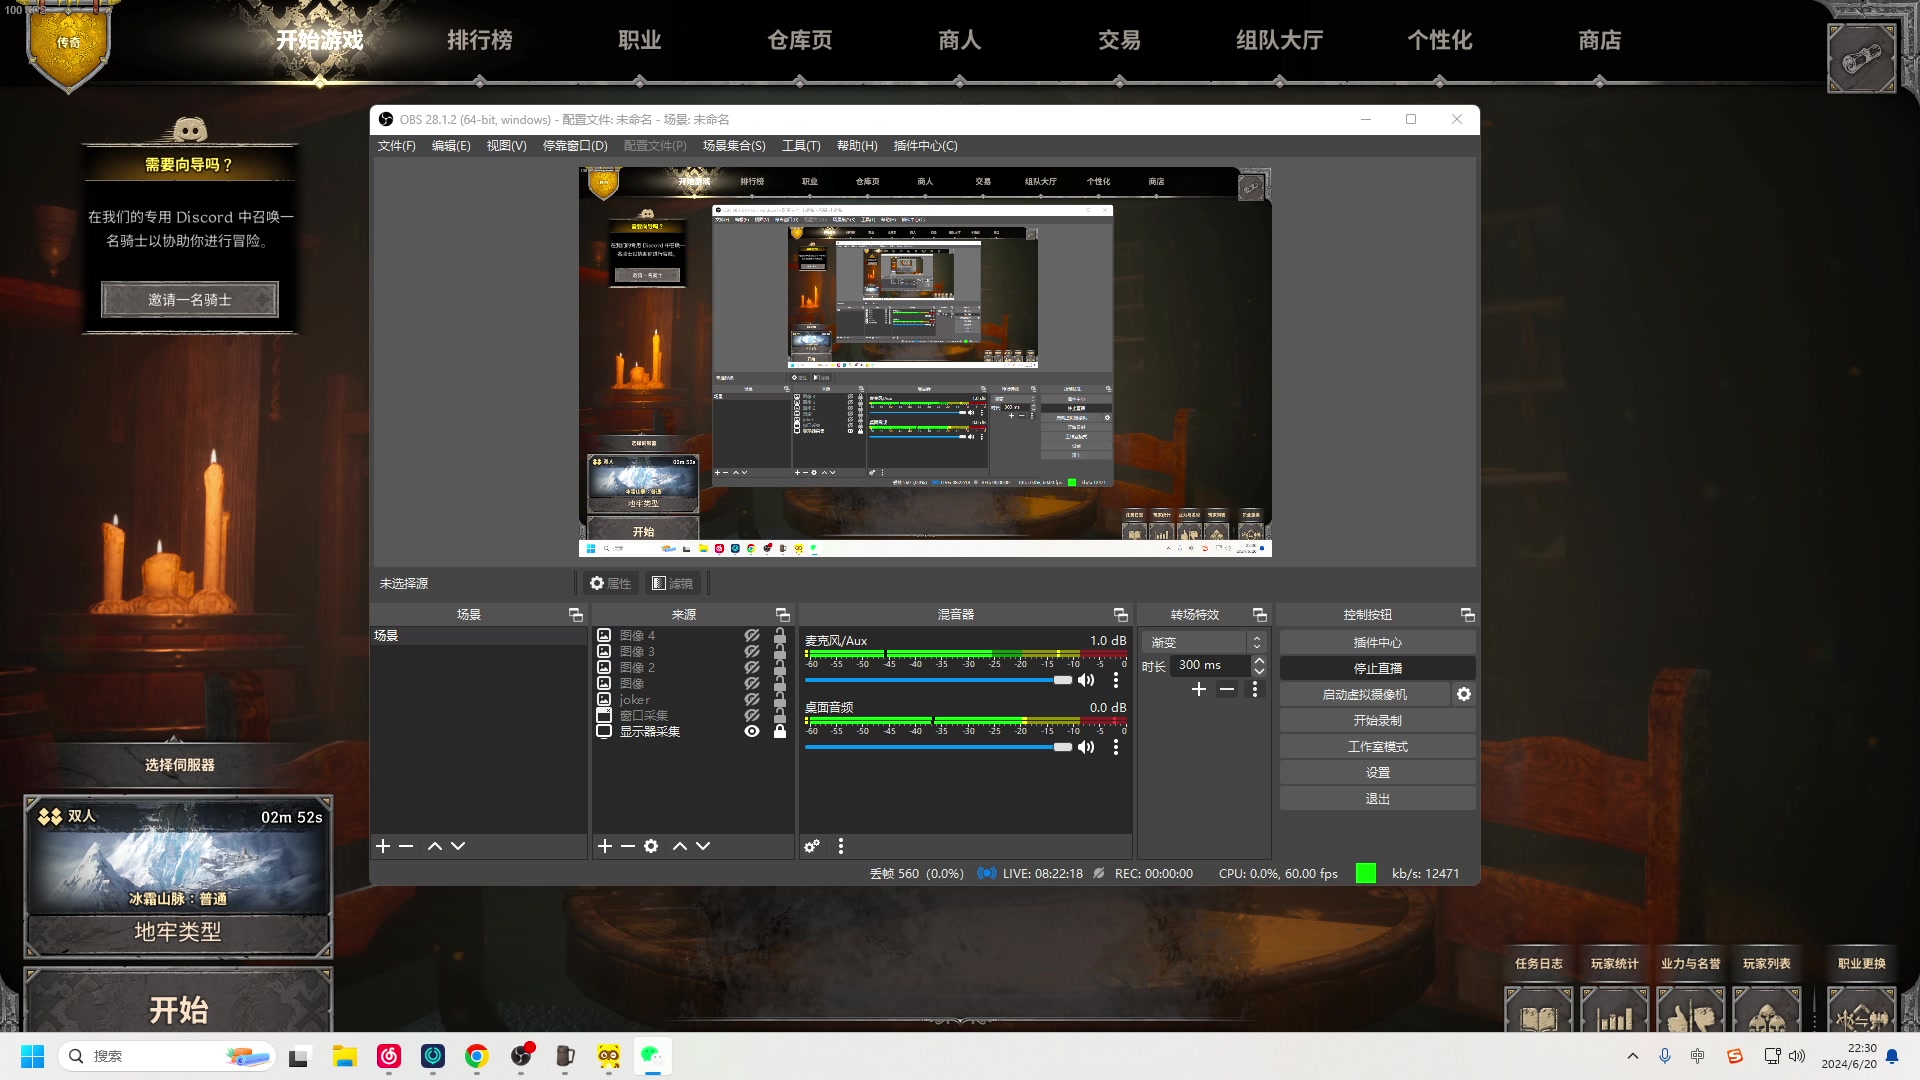Open 场景集合(S) menu in OBS

(x=734, y=146)
